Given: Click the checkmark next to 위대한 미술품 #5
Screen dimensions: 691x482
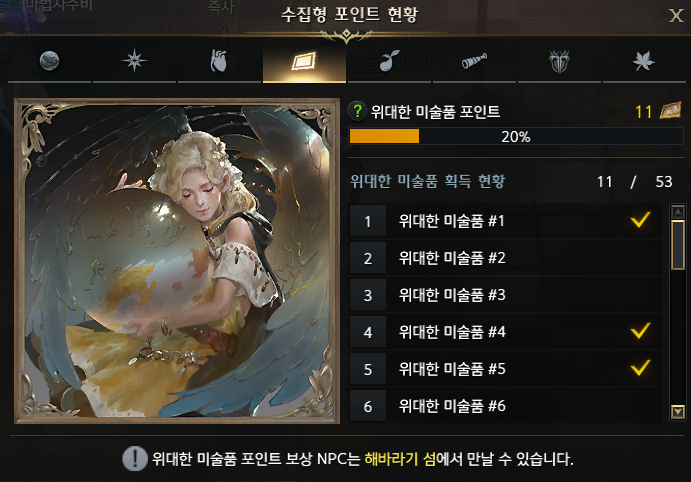Looking at the screenshot, I should pos(640,367).
